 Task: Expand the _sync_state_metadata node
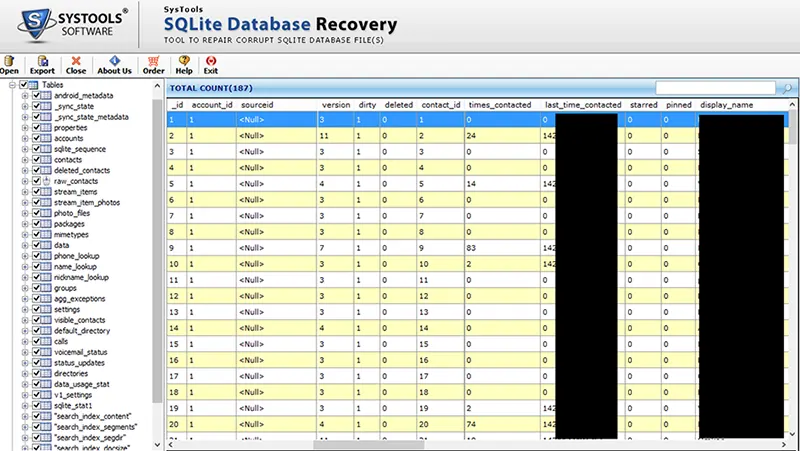[24, 117]
